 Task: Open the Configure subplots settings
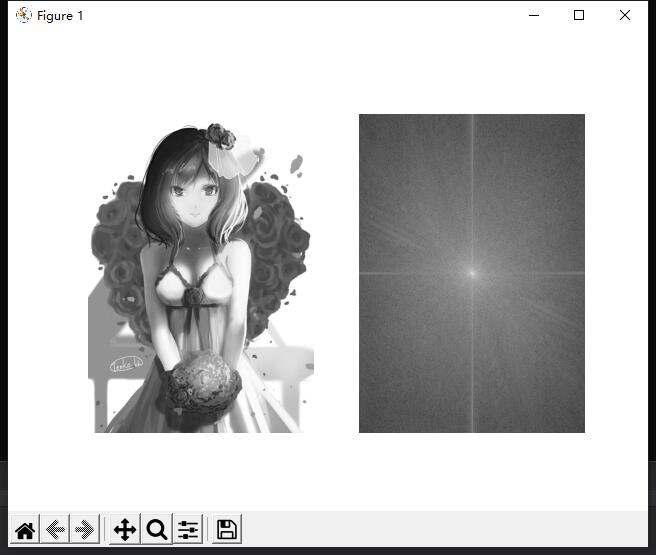pos(188,530)
